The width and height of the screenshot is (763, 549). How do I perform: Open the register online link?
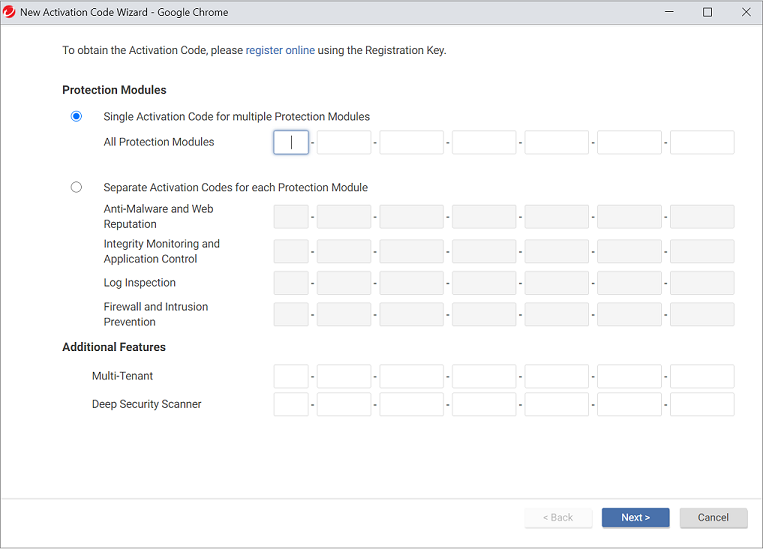pos(280,50)
